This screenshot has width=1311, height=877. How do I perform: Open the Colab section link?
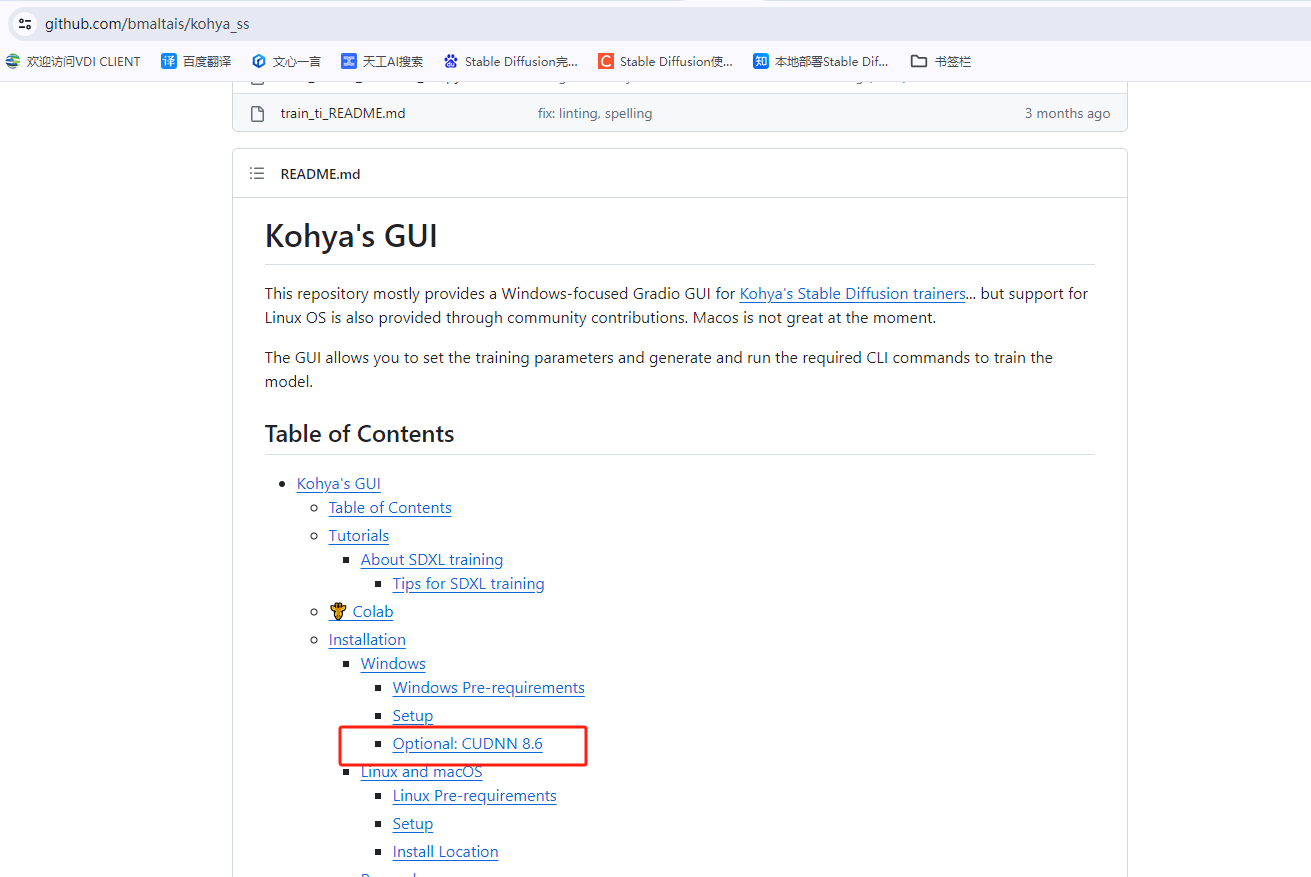(x=361, y=612)
